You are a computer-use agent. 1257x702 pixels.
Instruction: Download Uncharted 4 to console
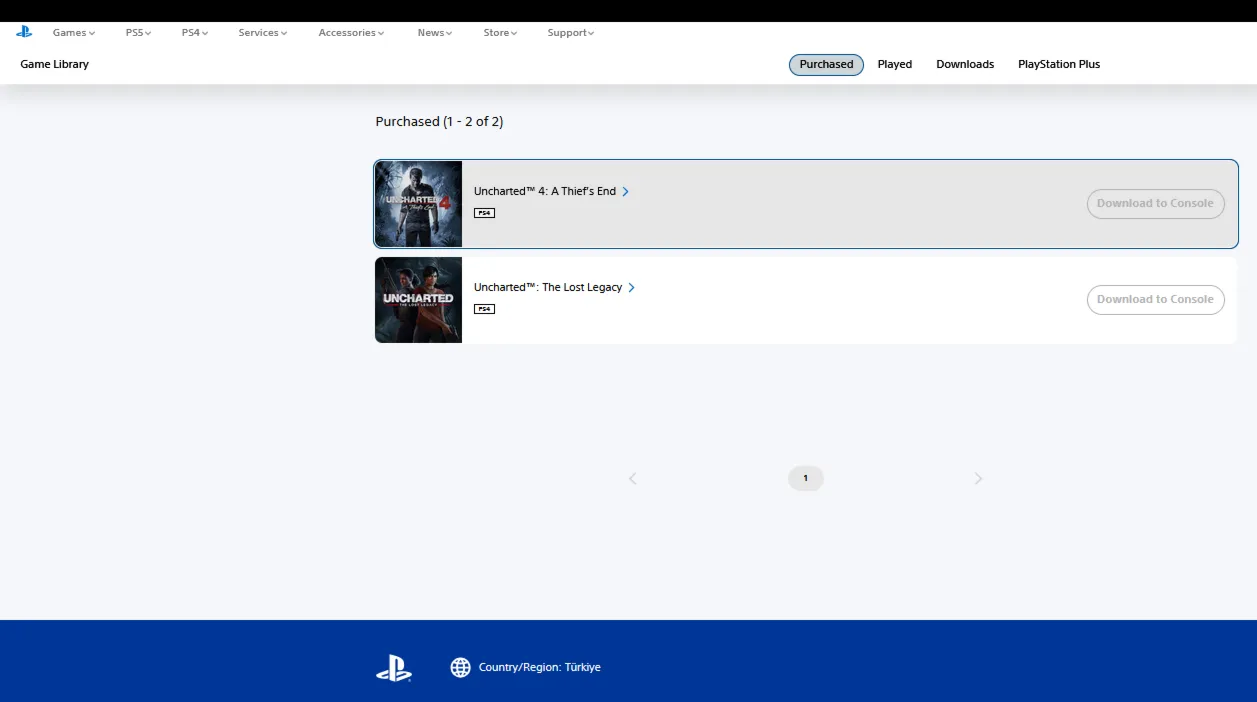(x=1155, y=203)
